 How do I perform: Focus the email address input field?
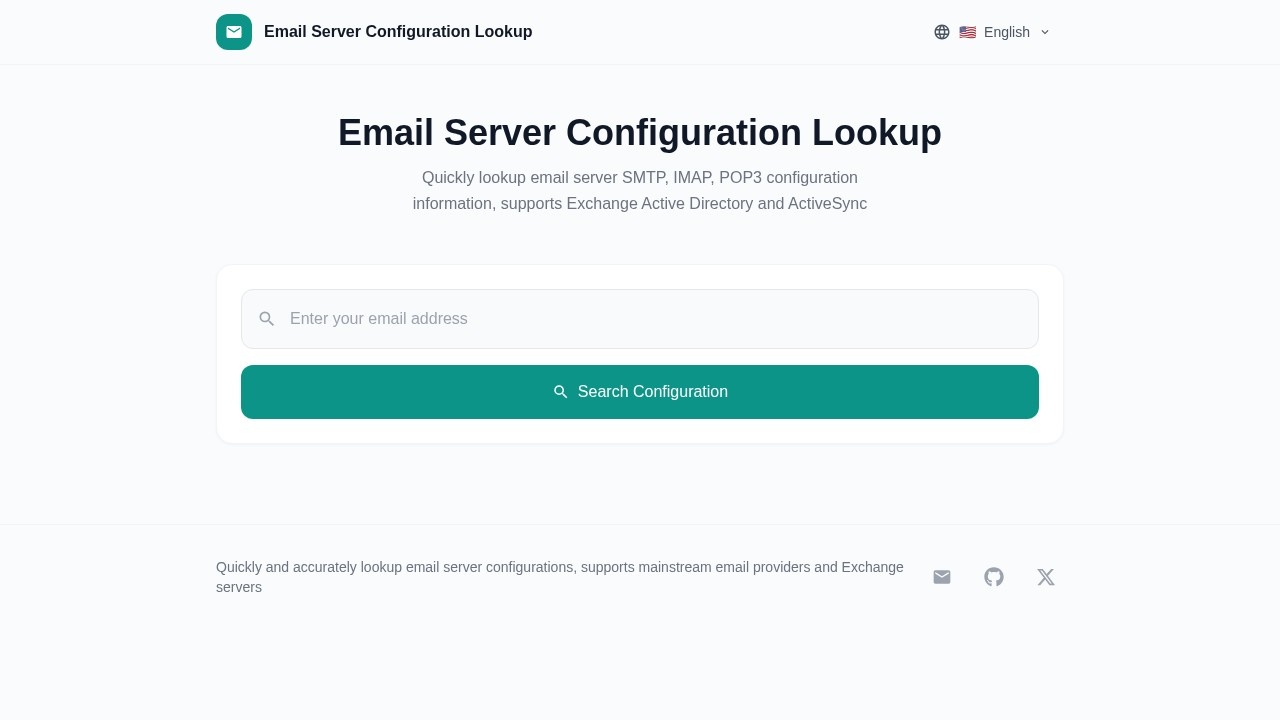[650, 319]
